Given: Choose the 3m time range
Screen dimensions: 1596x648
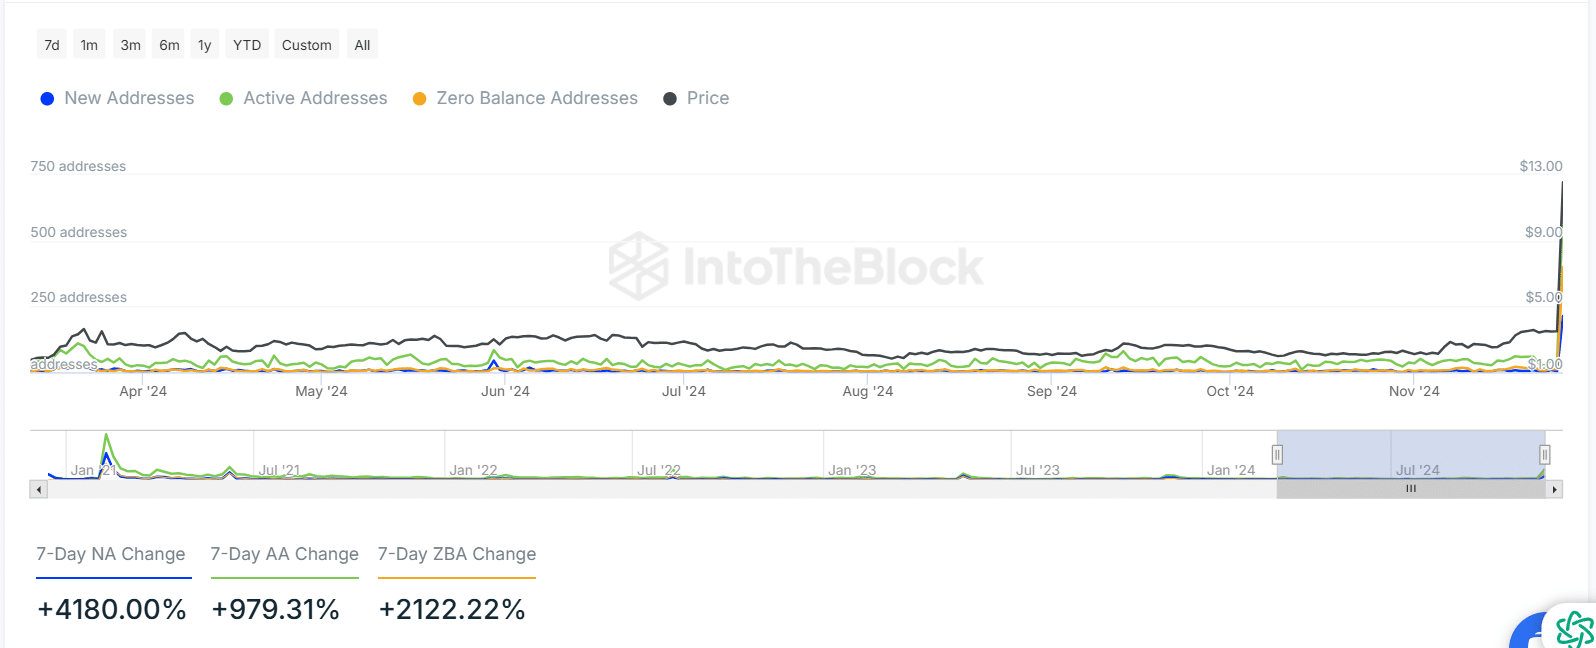Looking at the screenshot, I should [x=130, y=45].
